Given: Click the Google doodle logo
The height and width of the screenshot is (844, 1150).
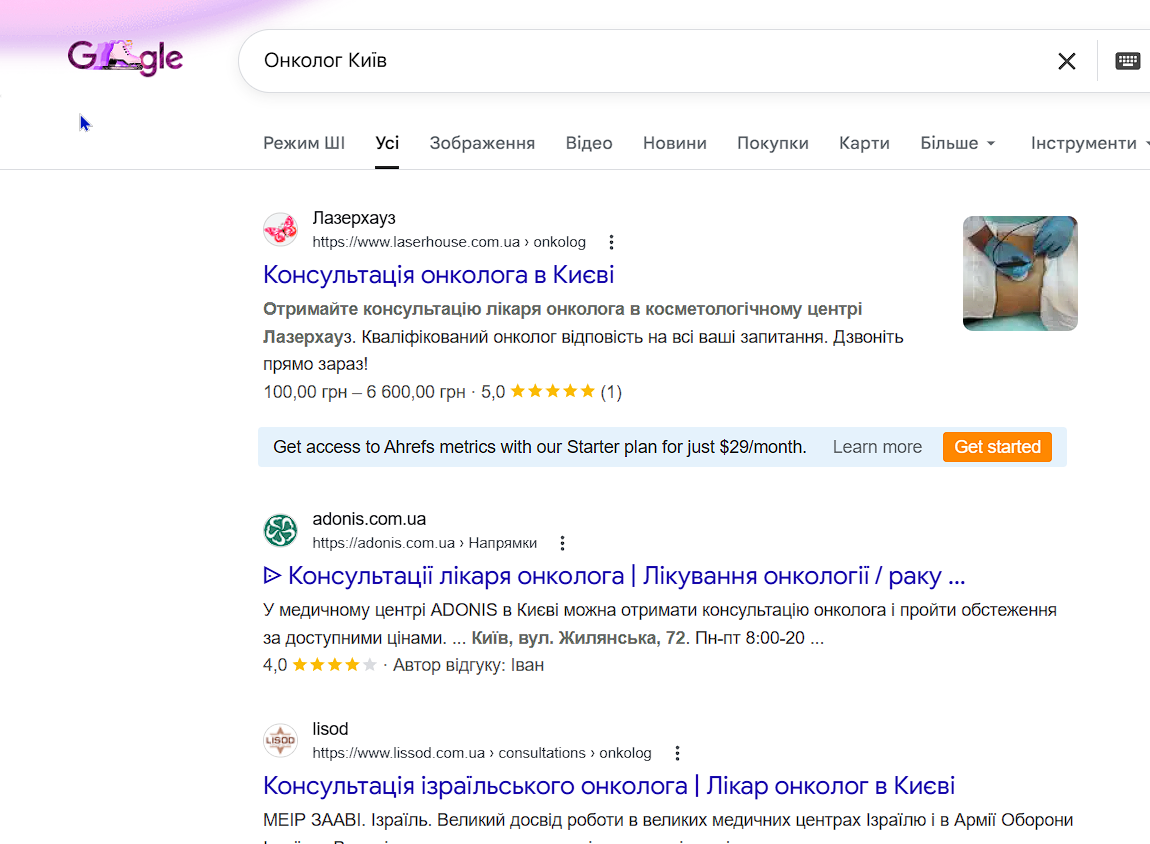Looking at the screenshot, I should click(125, 58).
